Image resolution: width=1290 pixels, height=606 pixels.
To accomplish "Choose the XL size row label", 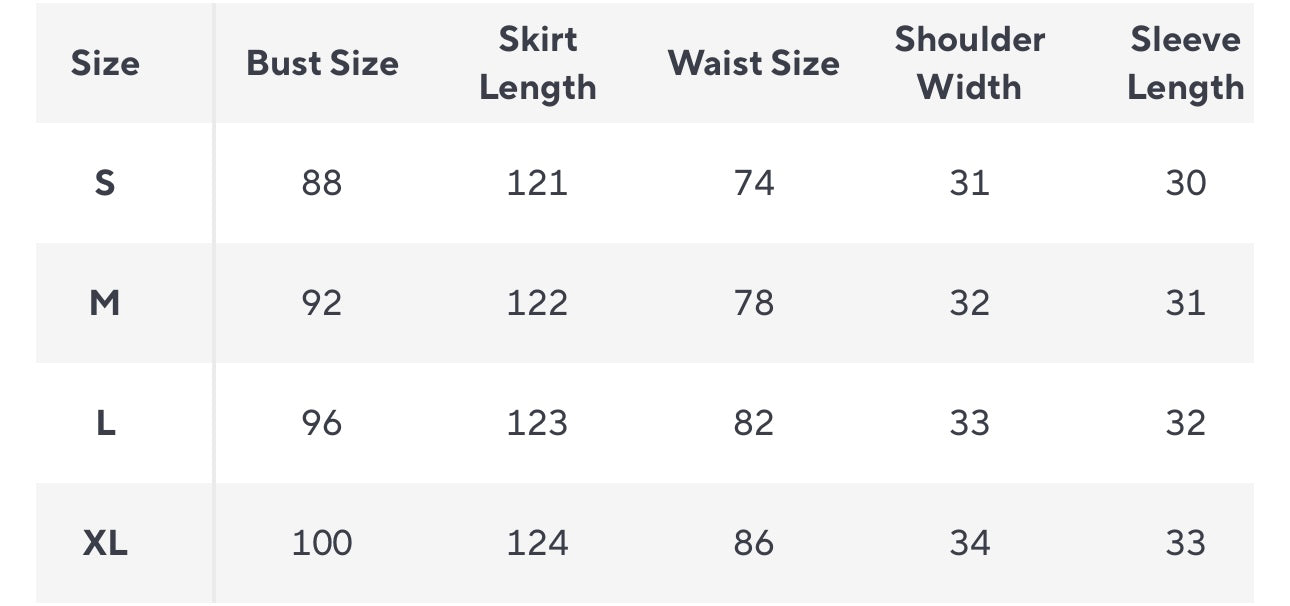I will pyautogui.click(x=105, y=543).
